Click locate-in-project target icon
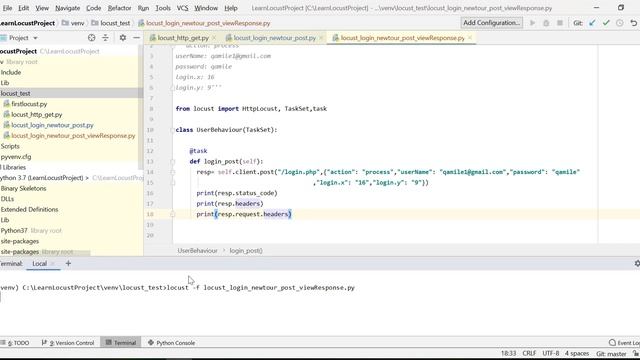 91,38
